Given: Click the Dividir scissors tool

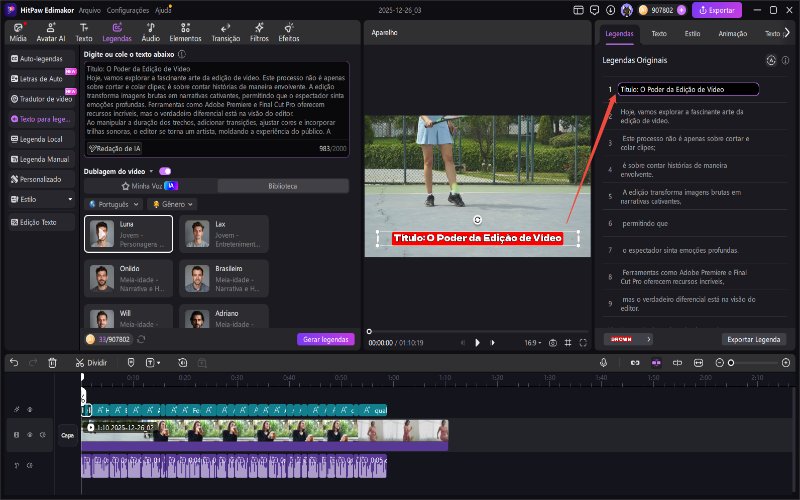Looking at the screenshot, I should click(x=91, y=363).
